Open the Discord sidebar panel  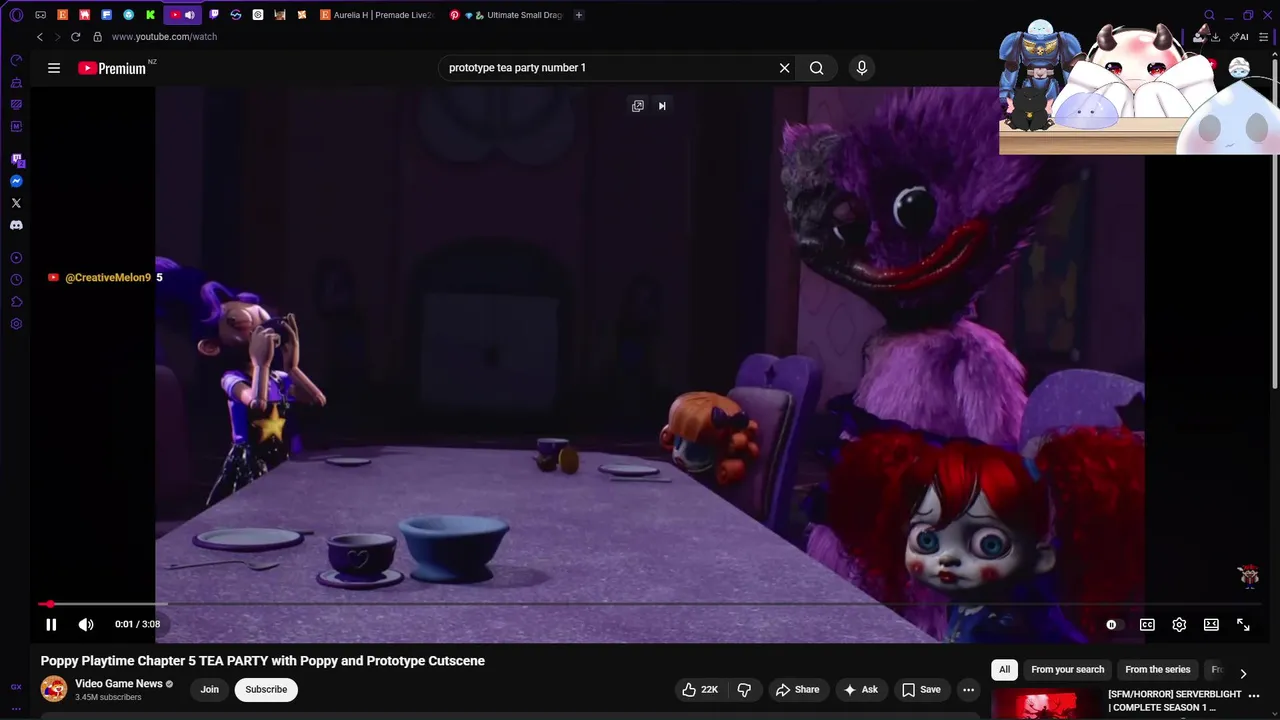(x=16, y=225)
